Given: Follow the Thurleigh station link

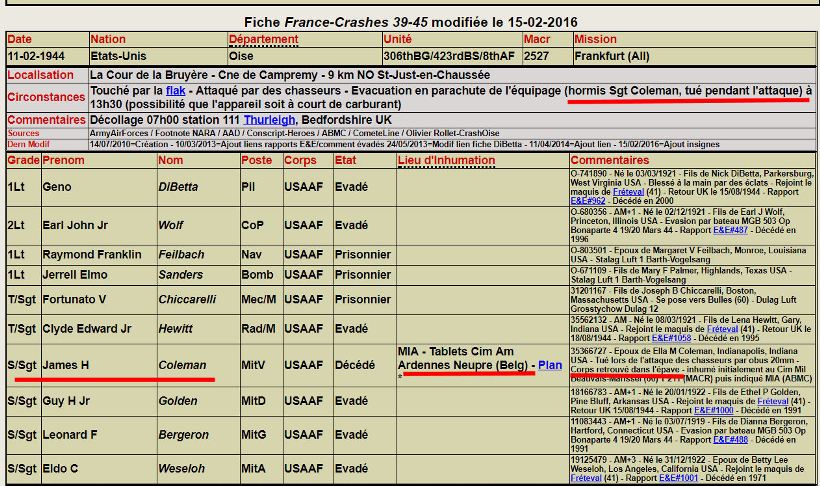Looking at the screenshot, I should 269,120.
